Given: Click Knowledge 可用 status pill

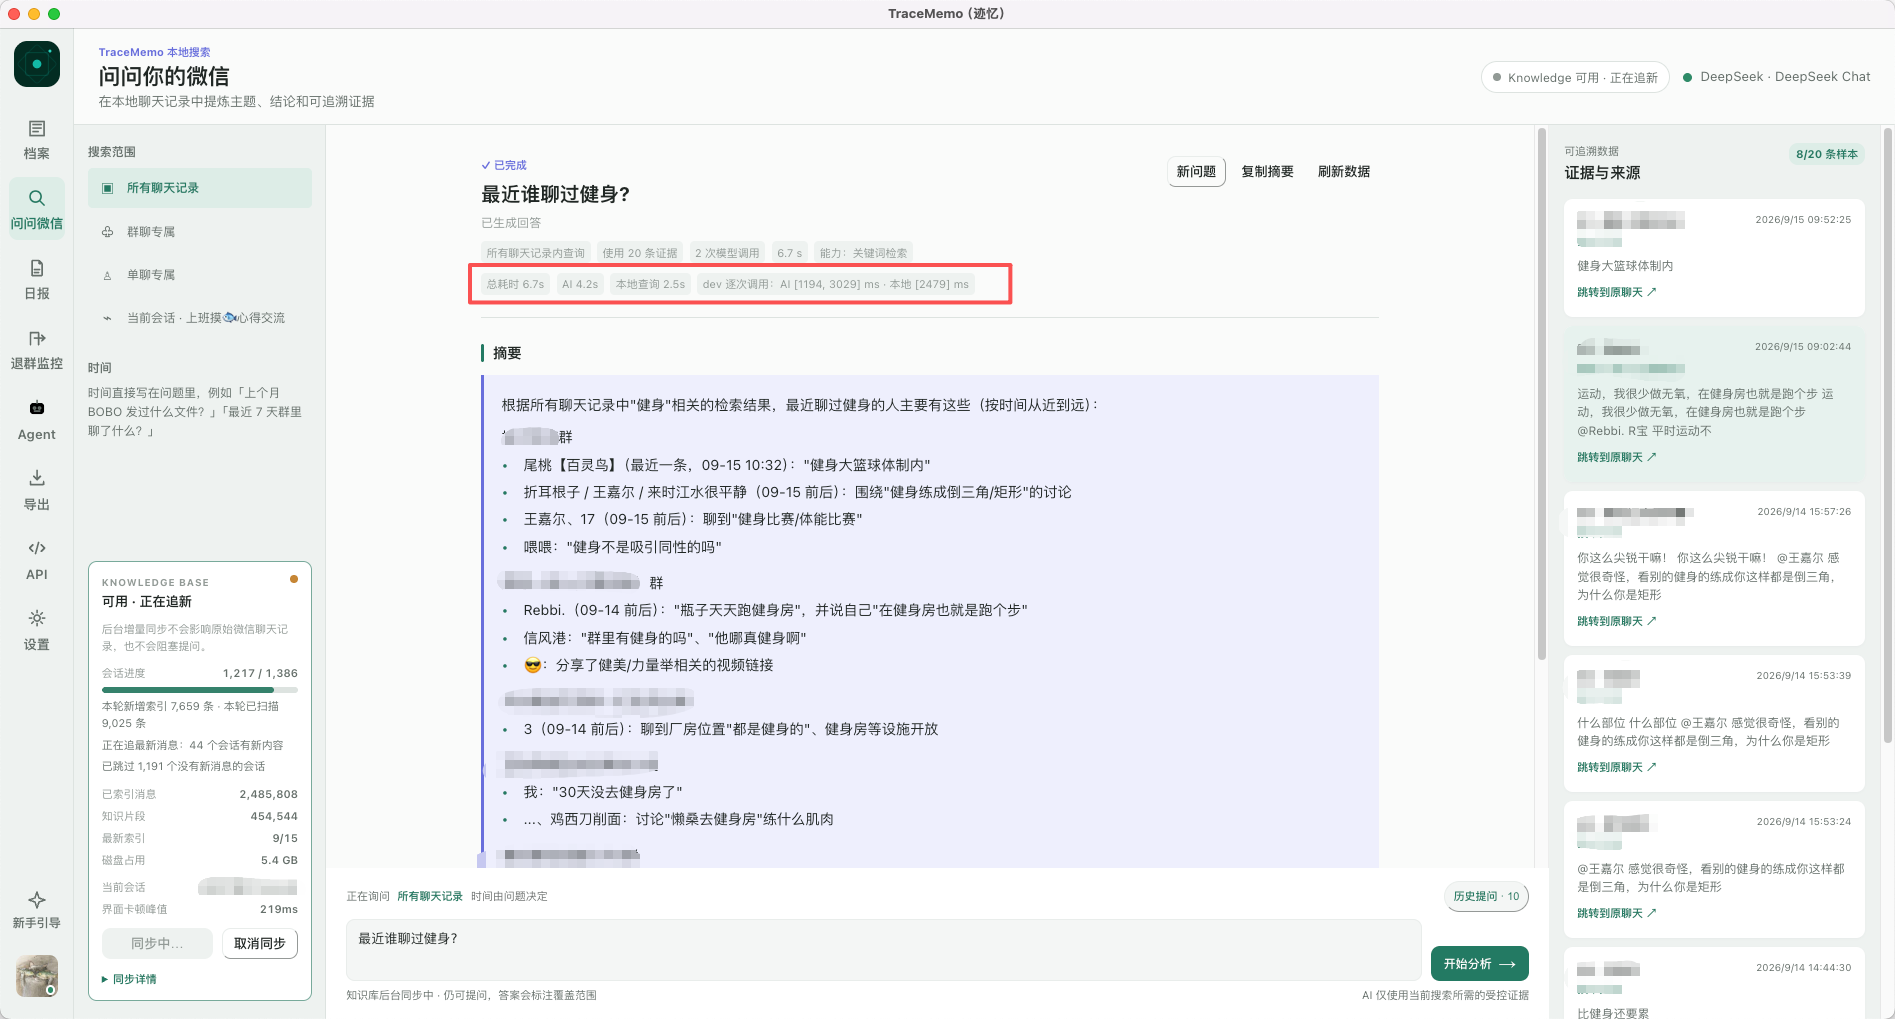Looking at the screenshot, I should click(1575, 77).
